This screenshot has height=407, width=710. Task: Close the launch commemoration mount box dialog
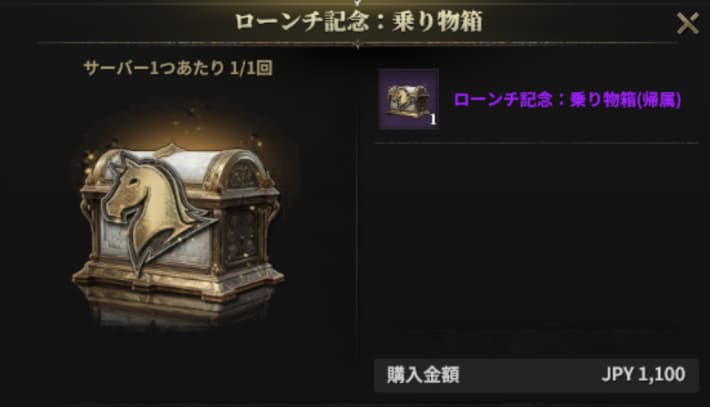click(x=687, y=23)
